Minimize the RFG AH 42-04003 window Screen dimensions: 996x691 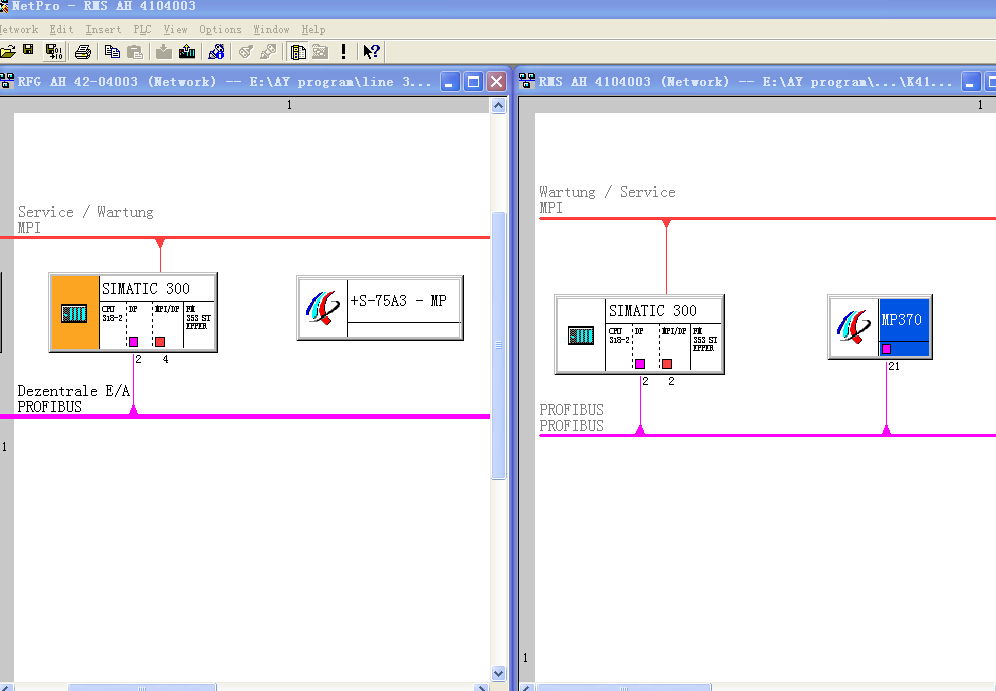tap(450, 82)
